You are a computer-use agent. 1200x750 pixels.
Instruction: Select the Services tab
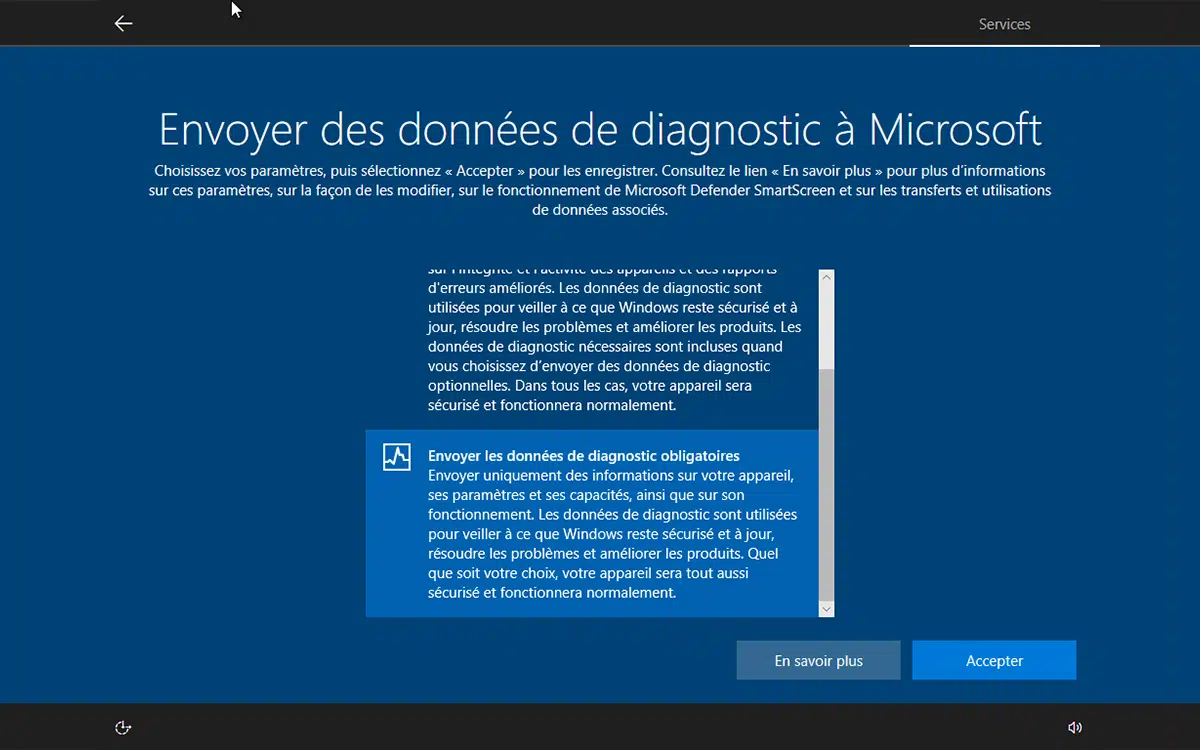coord(1004,24)
